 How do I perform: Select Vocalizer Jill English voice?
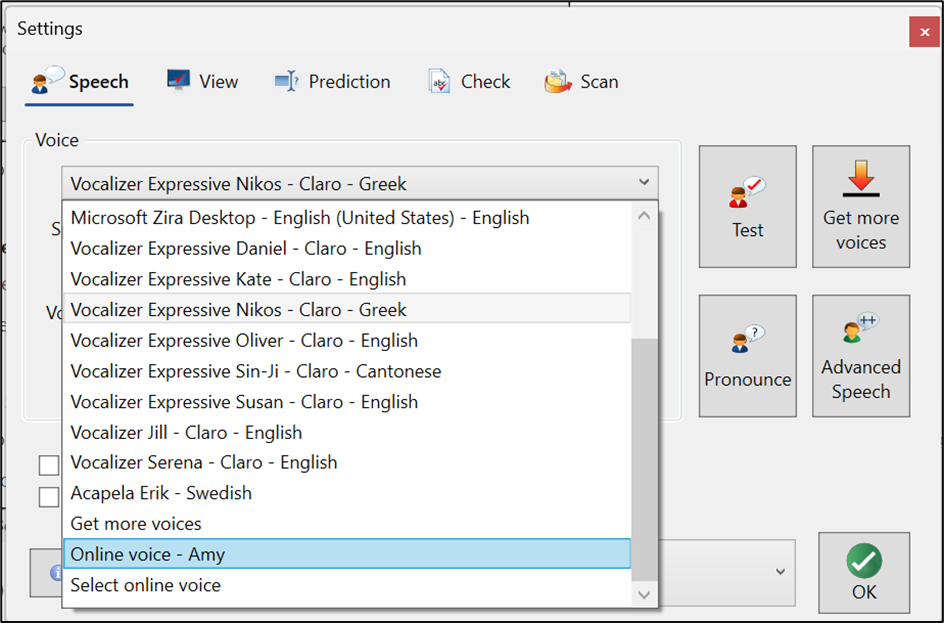pyautogui.click(x=347, y=433)
